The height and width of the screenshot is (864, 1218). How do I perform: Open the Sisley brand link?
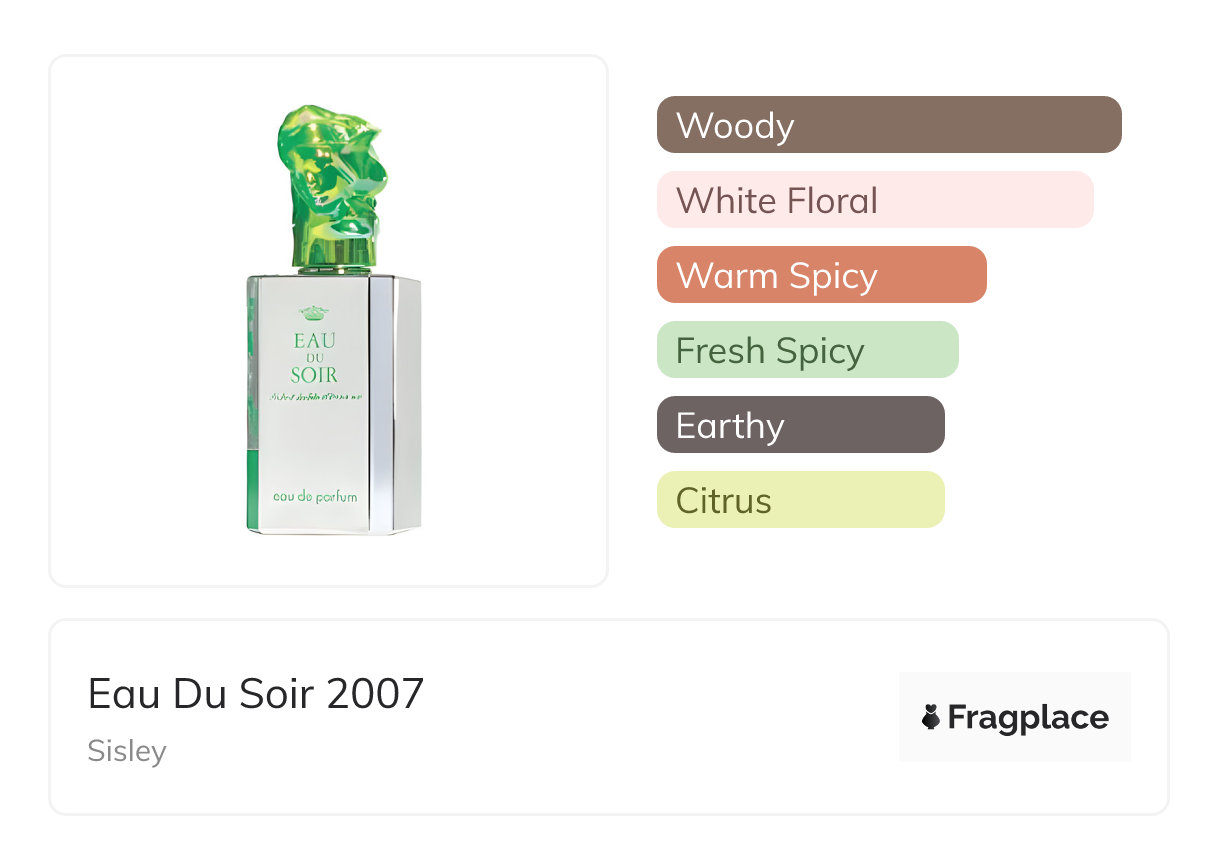point(127,751)
